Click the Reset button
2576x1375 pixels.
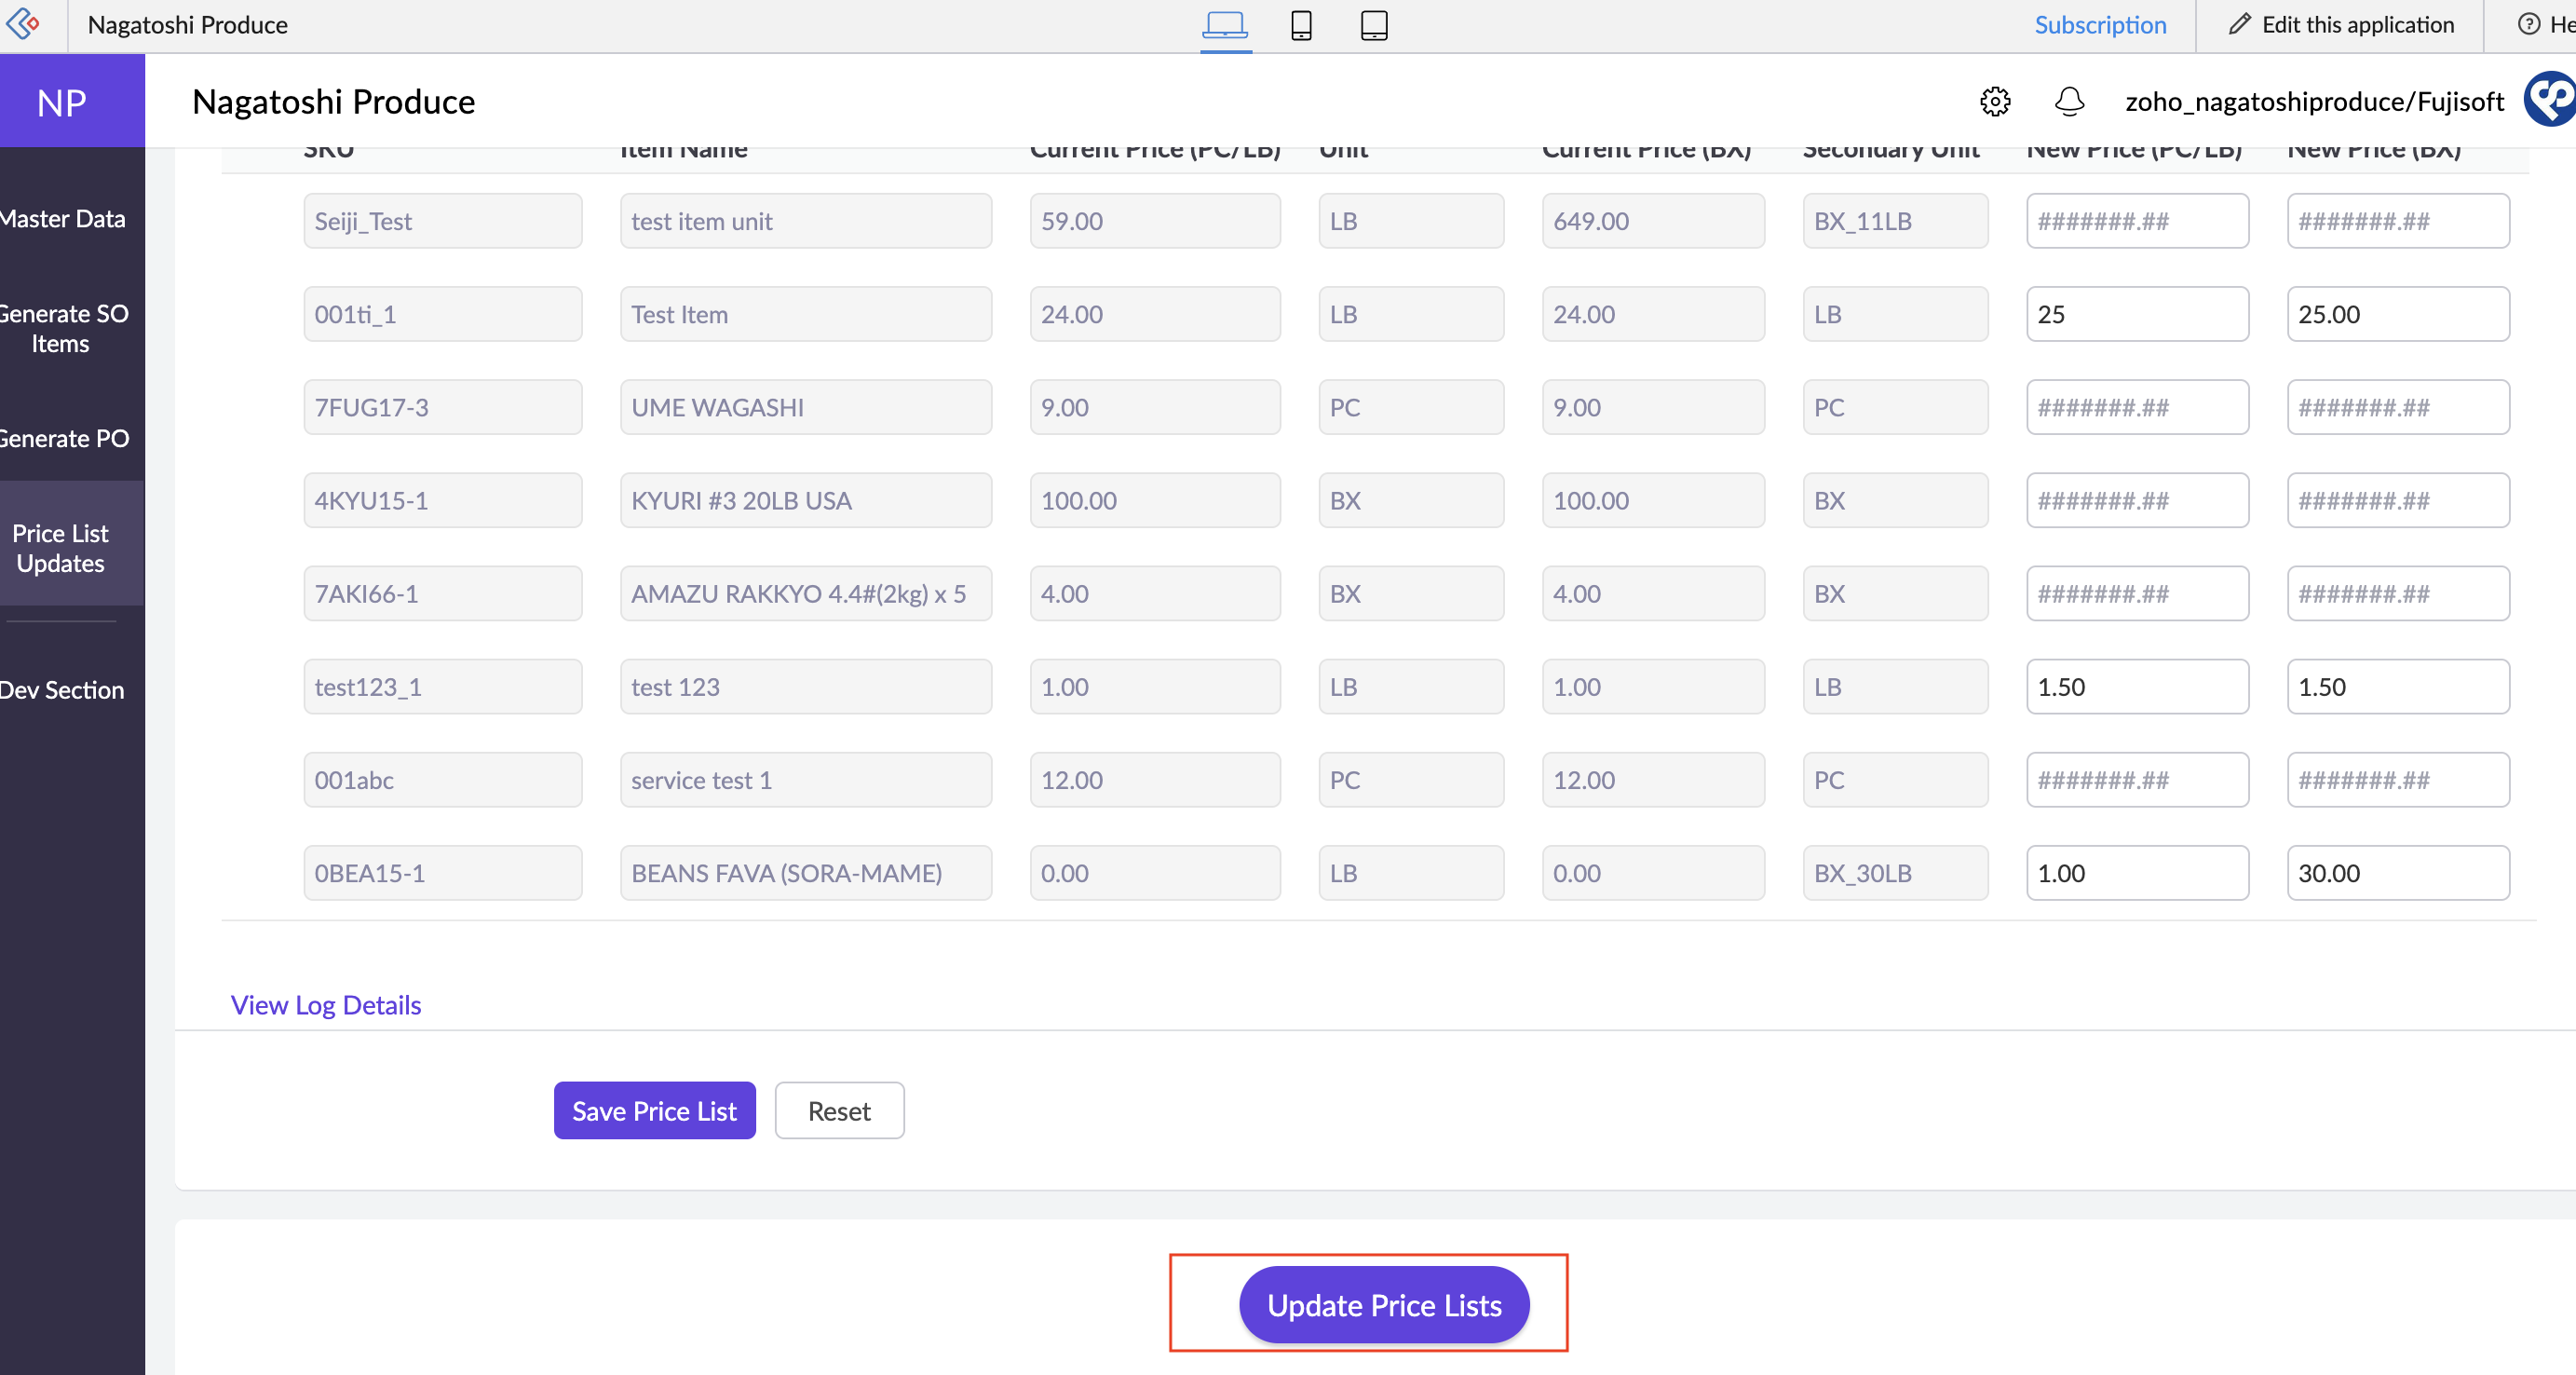point(838,1110)
